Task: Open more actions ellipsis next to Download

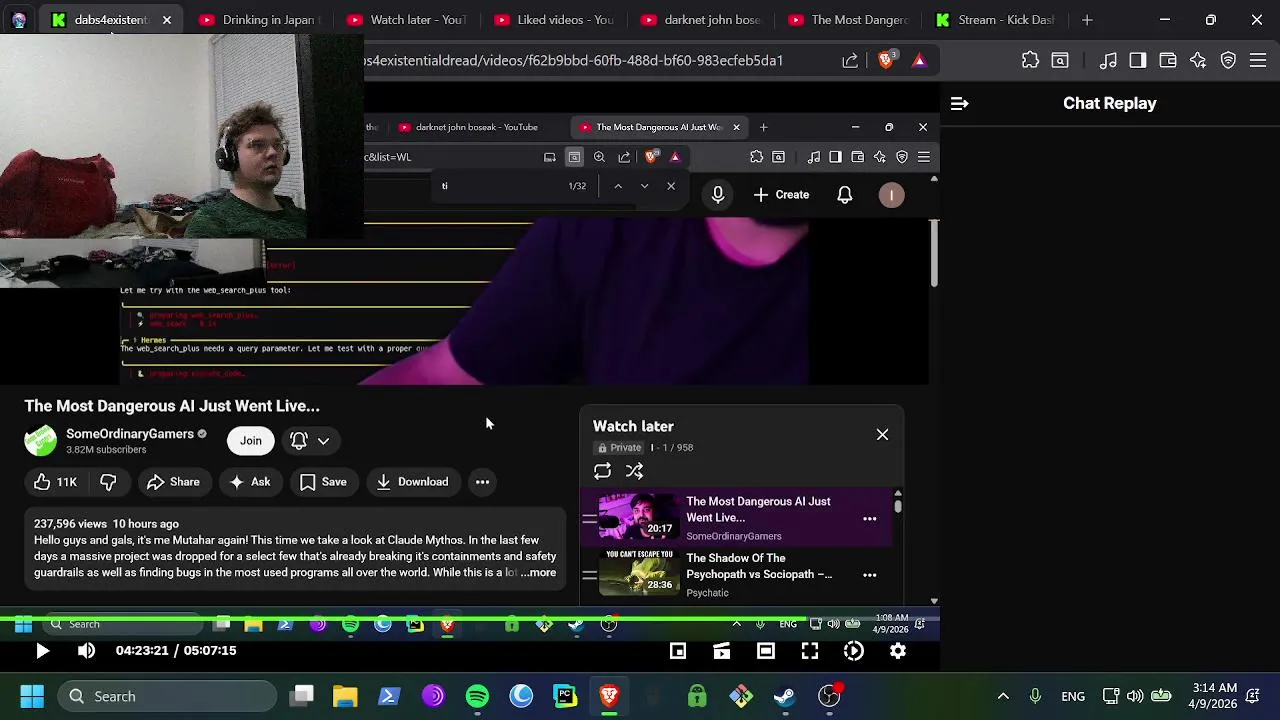Action: click(x=482, y=482)
